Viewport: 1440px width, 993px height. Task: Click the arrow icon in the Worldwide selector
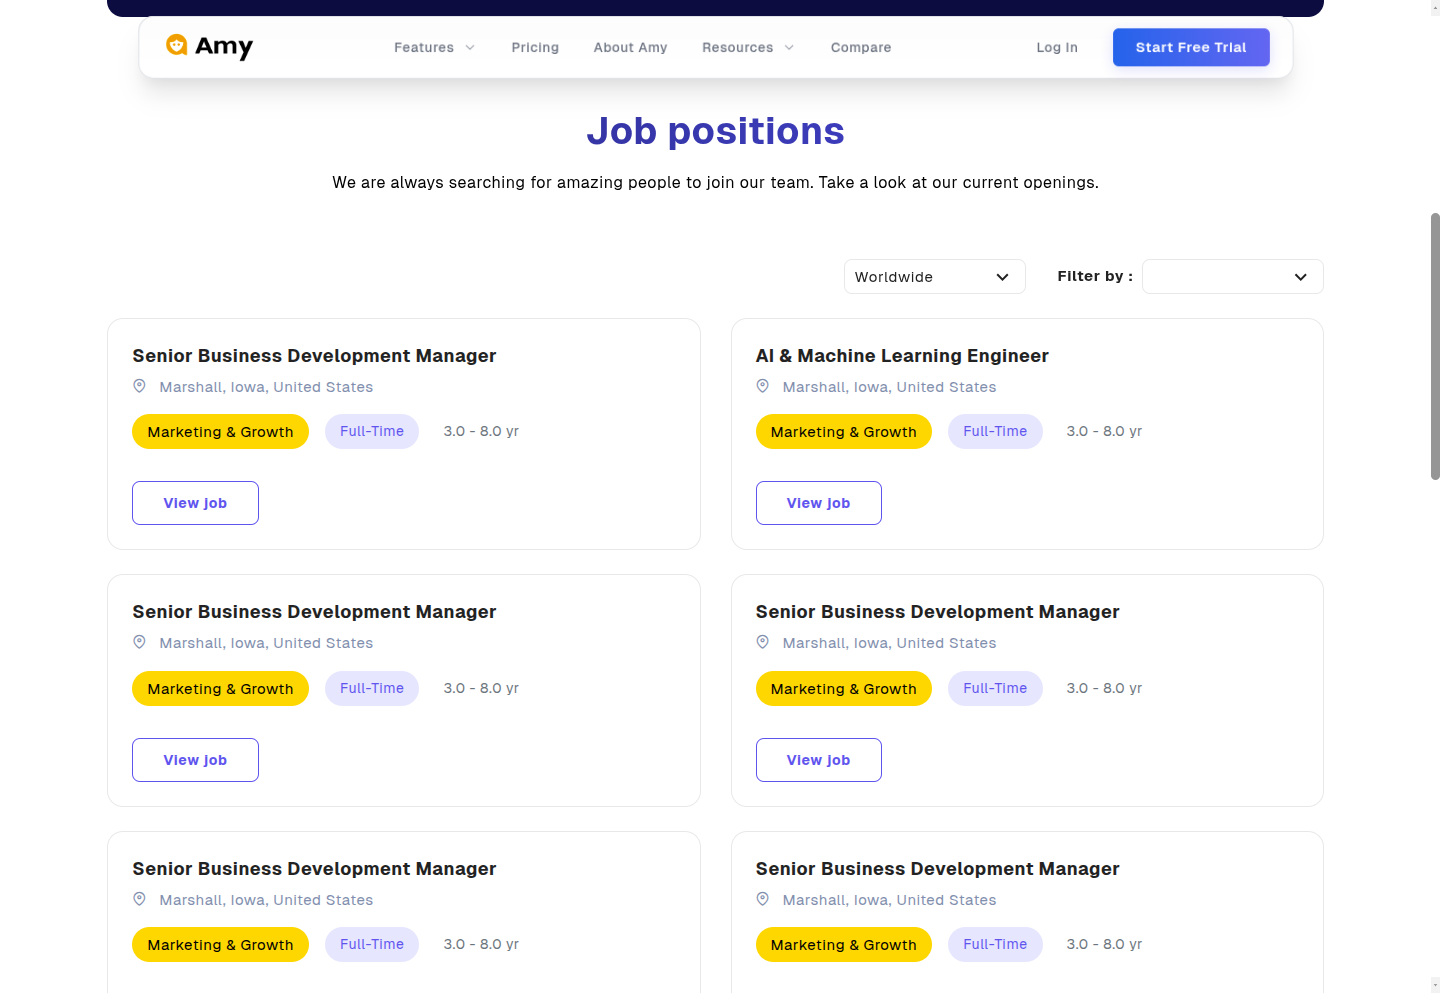coord(1002,277)
